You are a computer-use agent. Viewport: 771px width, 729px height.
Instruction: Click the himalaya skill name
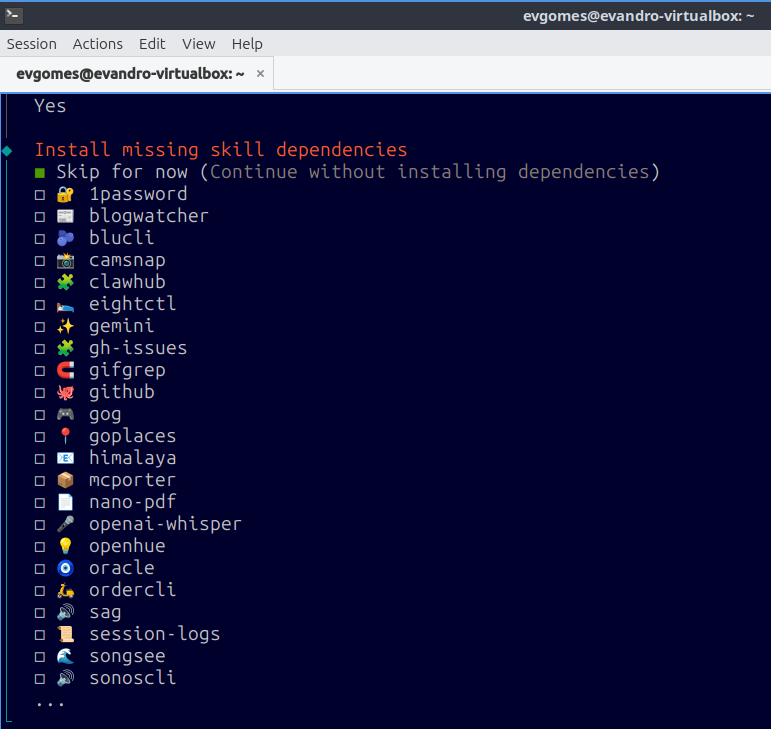132,459
